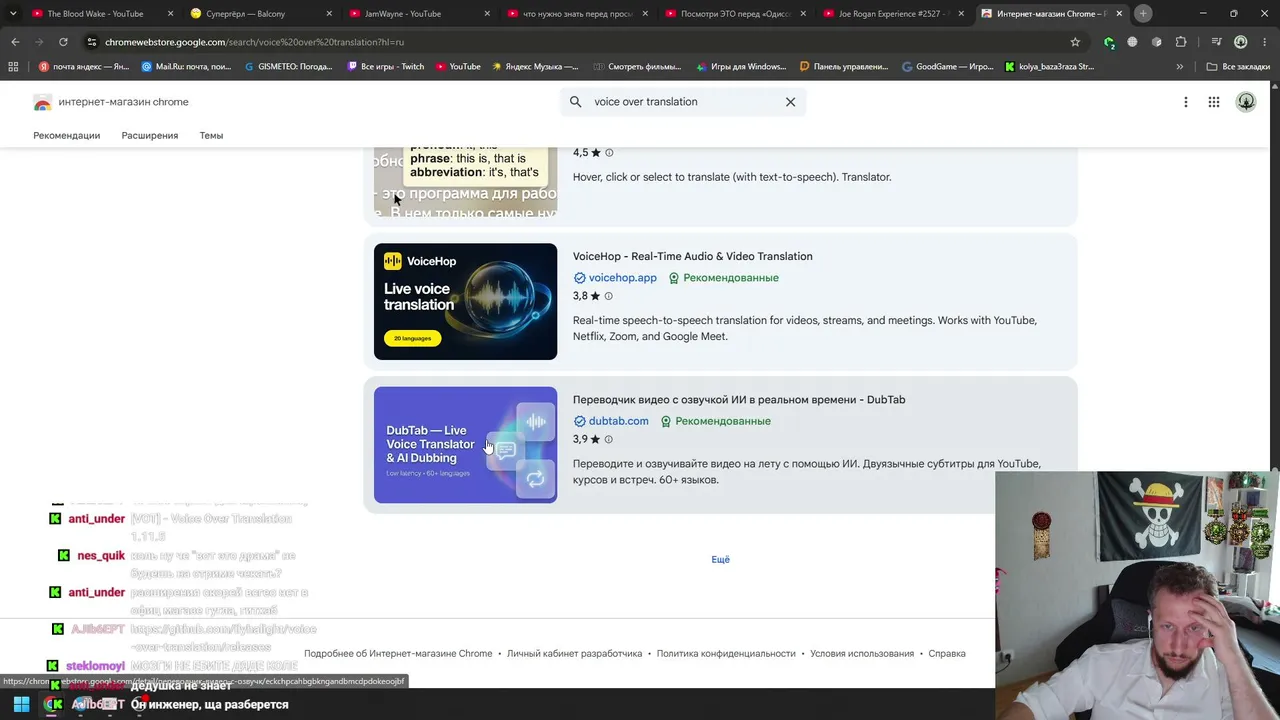
Task: Open the 'Все игры - Twitch' bookmark
Action: pyautogui.click(x=385, y=67)
